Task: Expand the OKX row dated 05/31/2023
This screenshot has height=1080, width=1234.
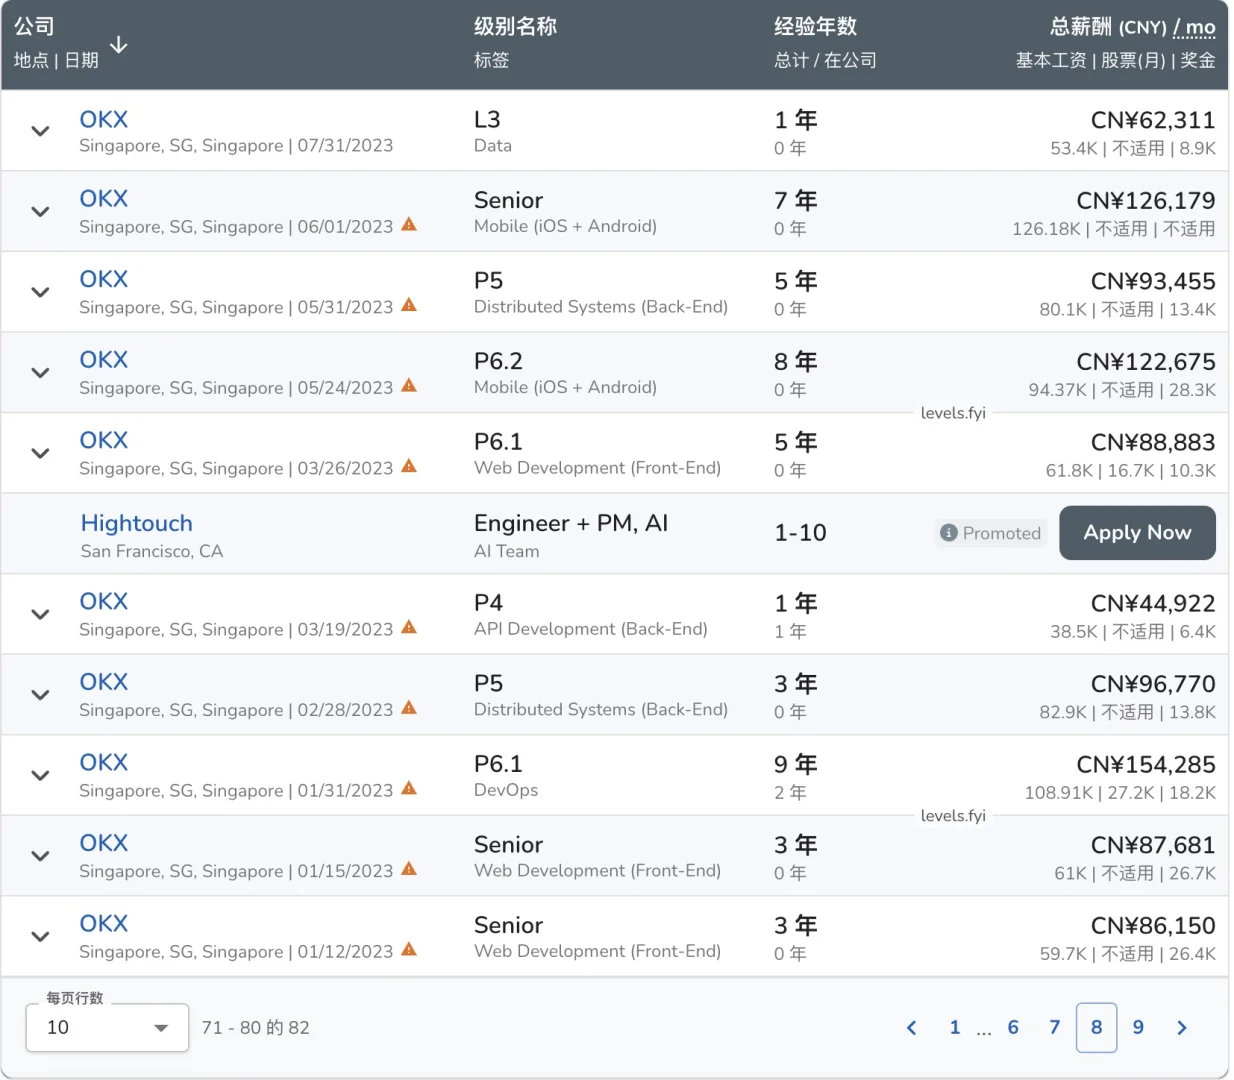Action: click(40, 293)
